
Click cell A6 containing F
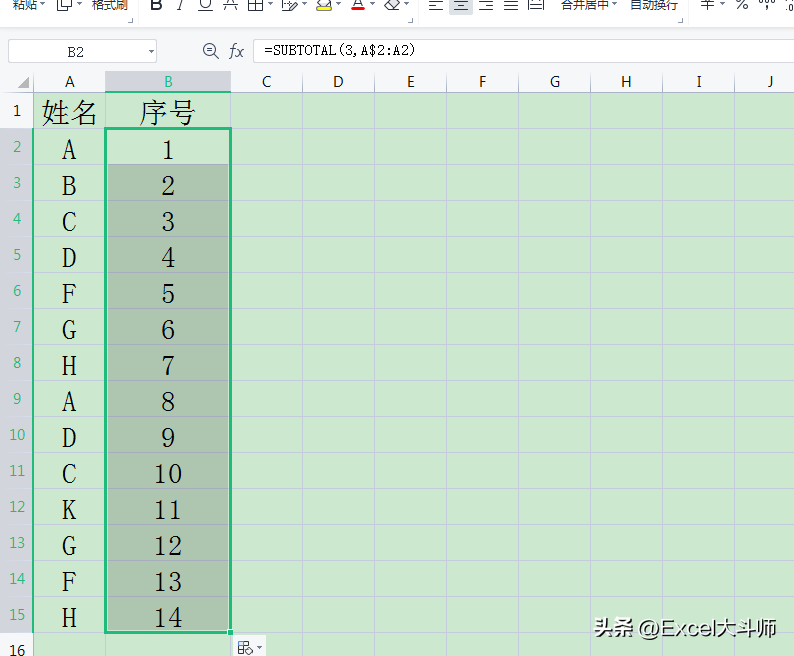(70, 291)
